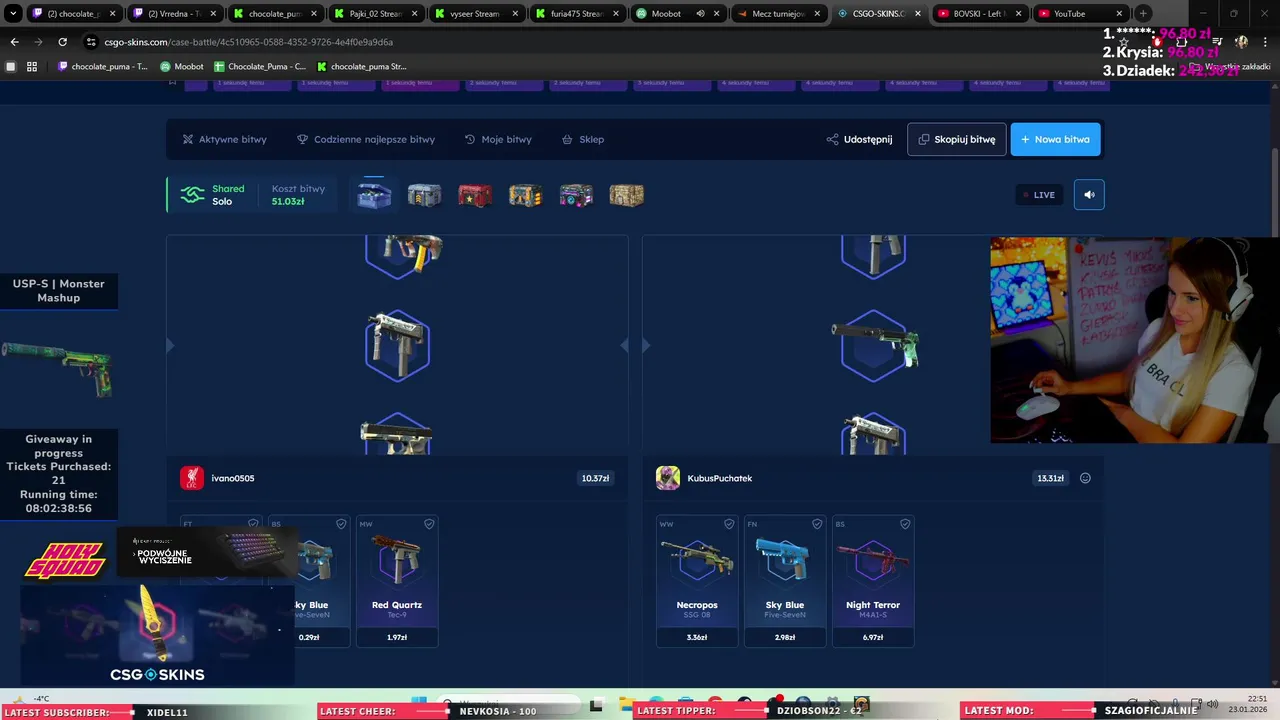Select Red Quartz Tec-9 item card
Viewport: 1280px width, 720px height.
pos(397,581)
